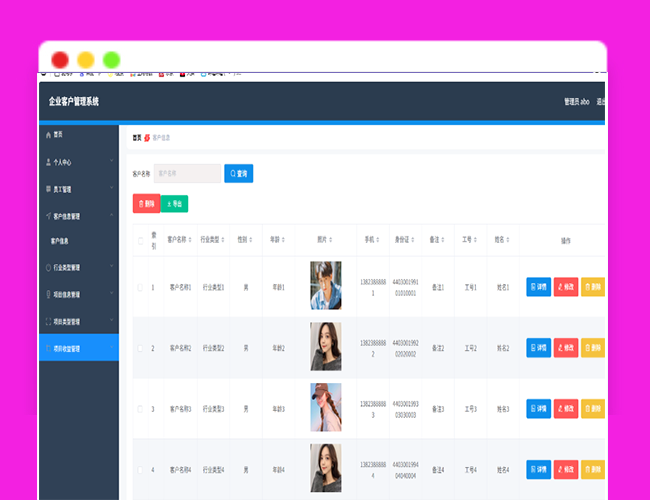Click 修改 for customer row 1
The height and width of the screenshot is (500, 650).
click(566, 287)
